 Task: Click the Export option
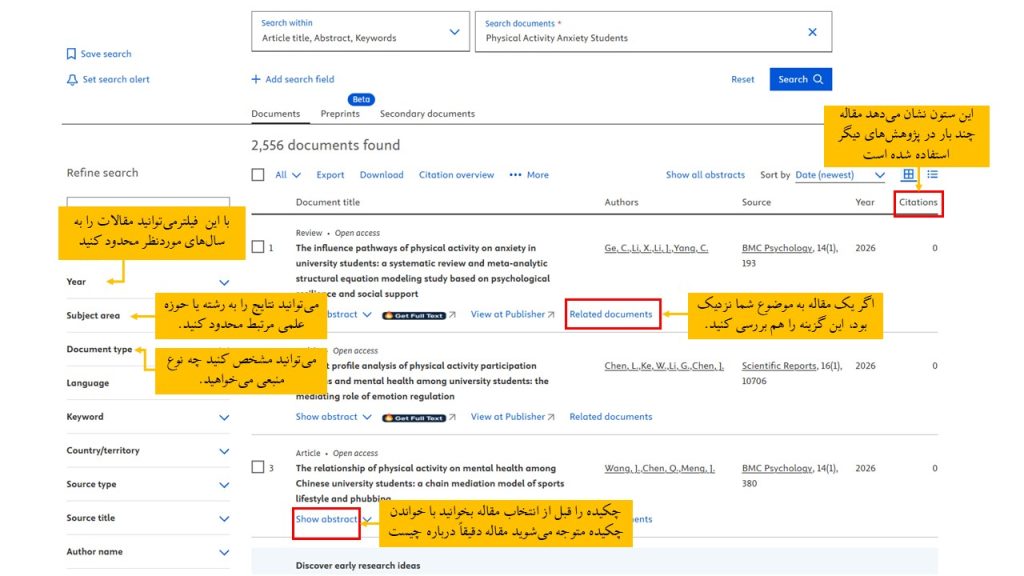click(330, 175)
